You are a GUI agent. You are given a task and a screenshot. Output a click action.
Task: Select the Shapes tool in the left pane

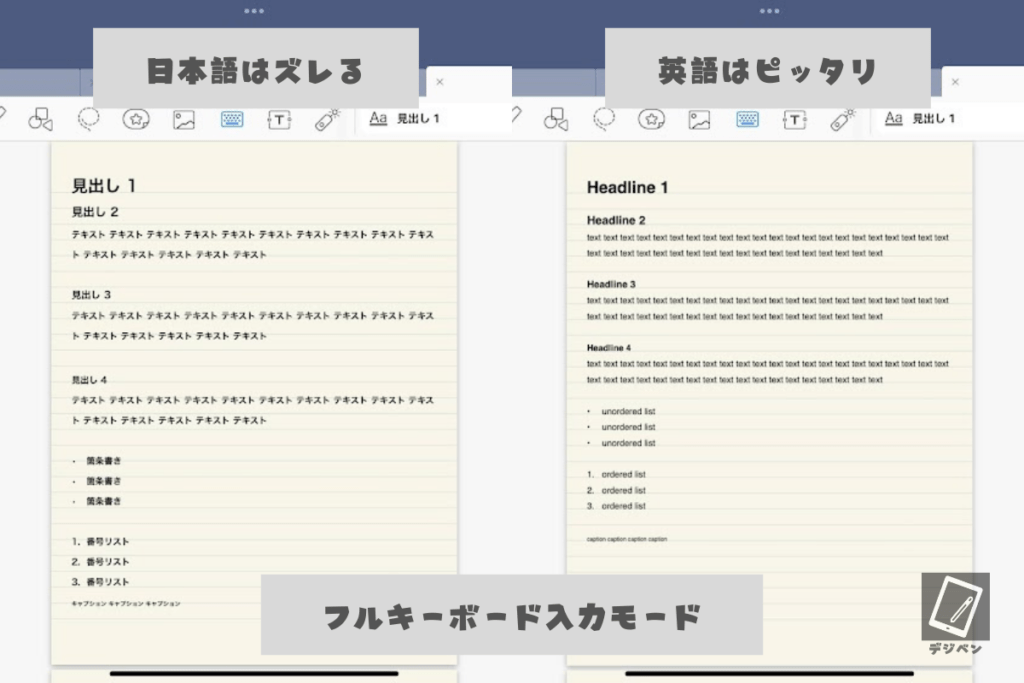click(x=40, y=120)
